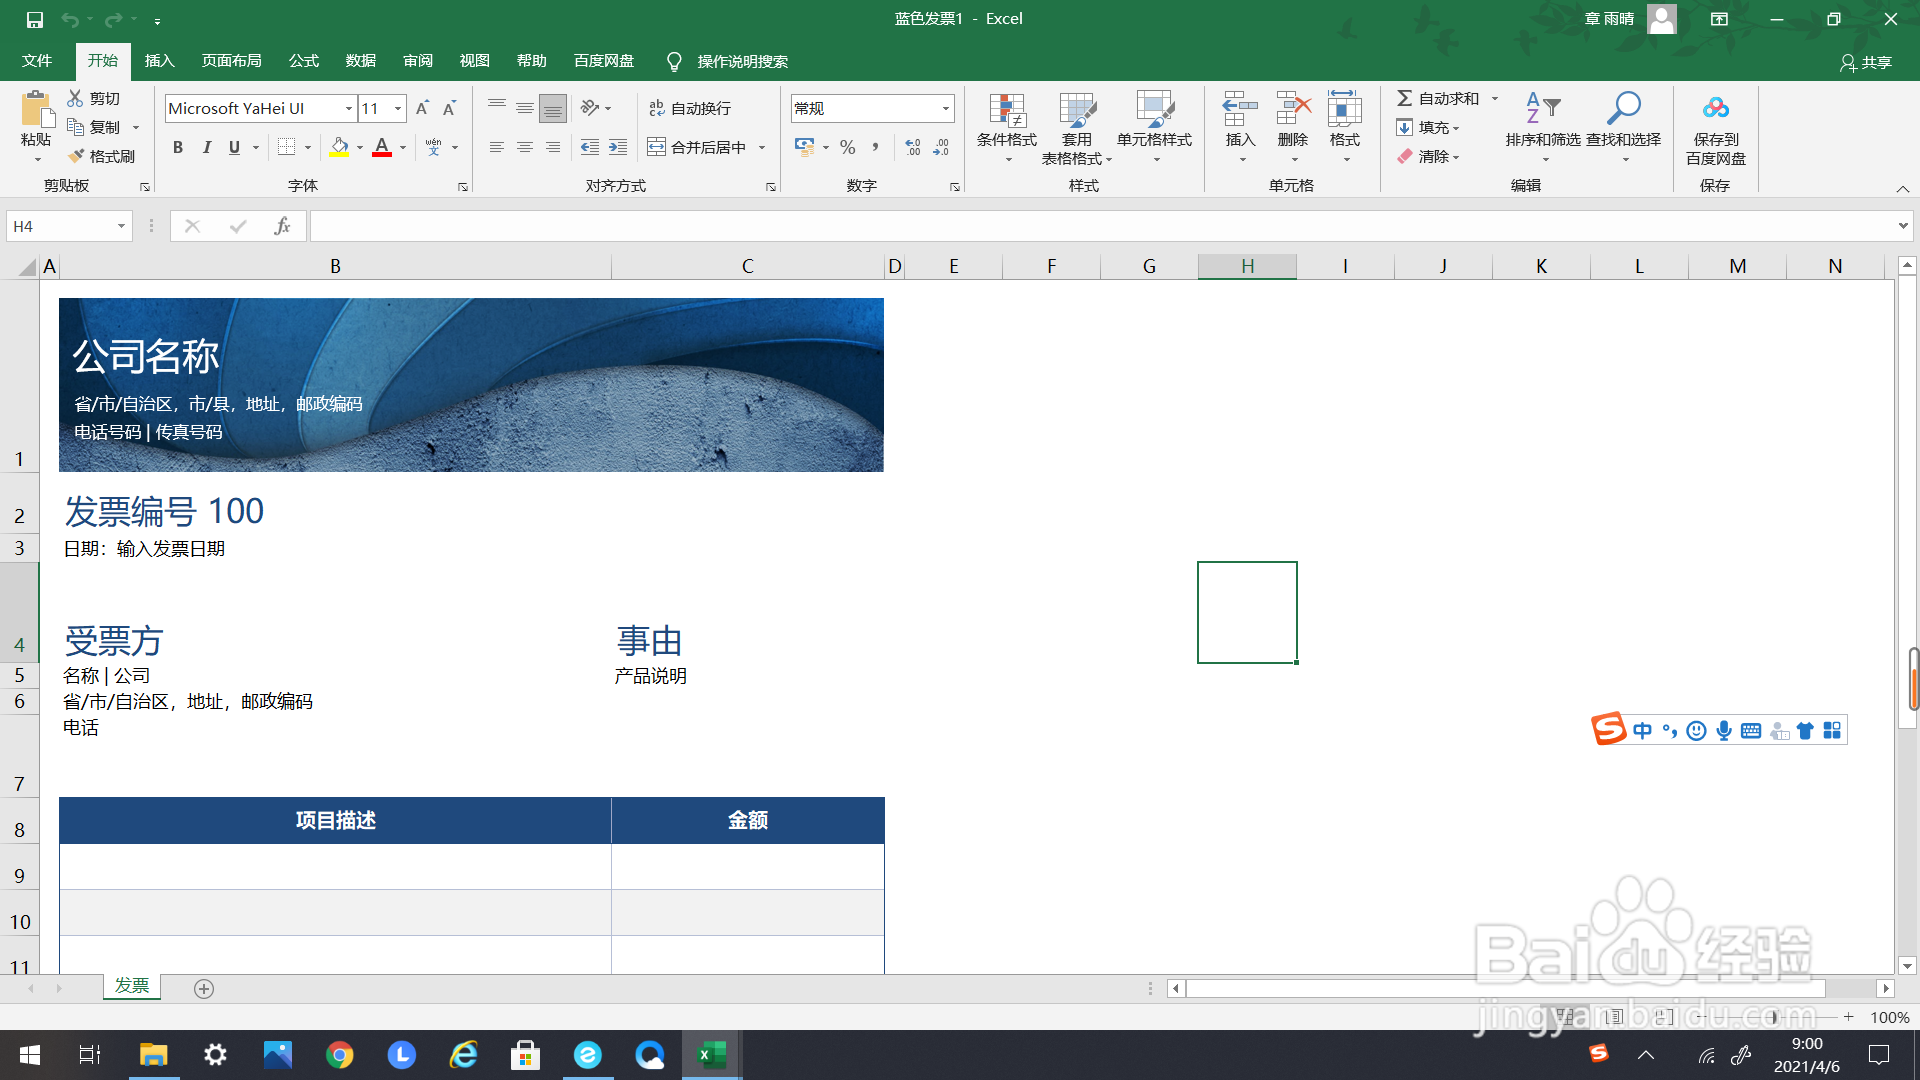Add a new sheet with the plus button

[204, 988]
